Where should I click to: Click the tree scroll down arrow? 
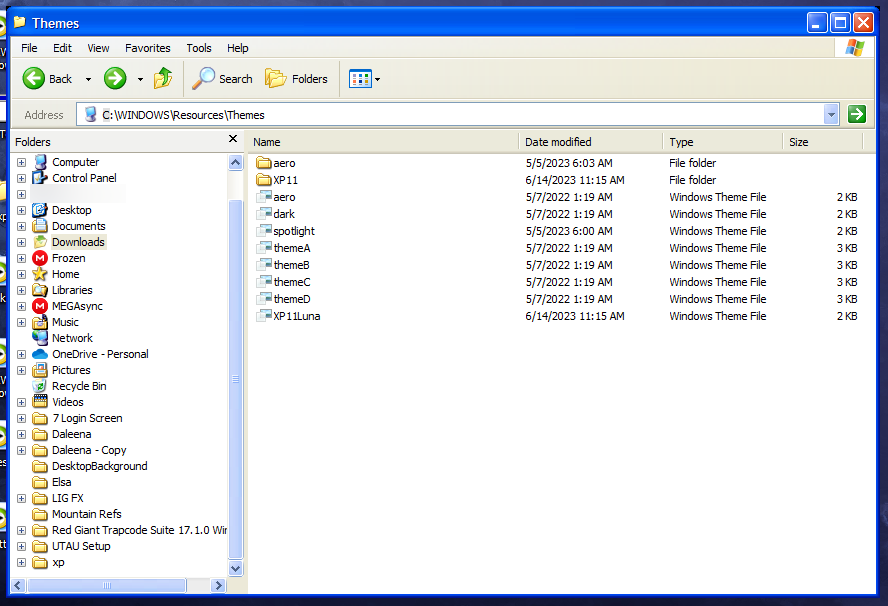(x=236, y=568)
